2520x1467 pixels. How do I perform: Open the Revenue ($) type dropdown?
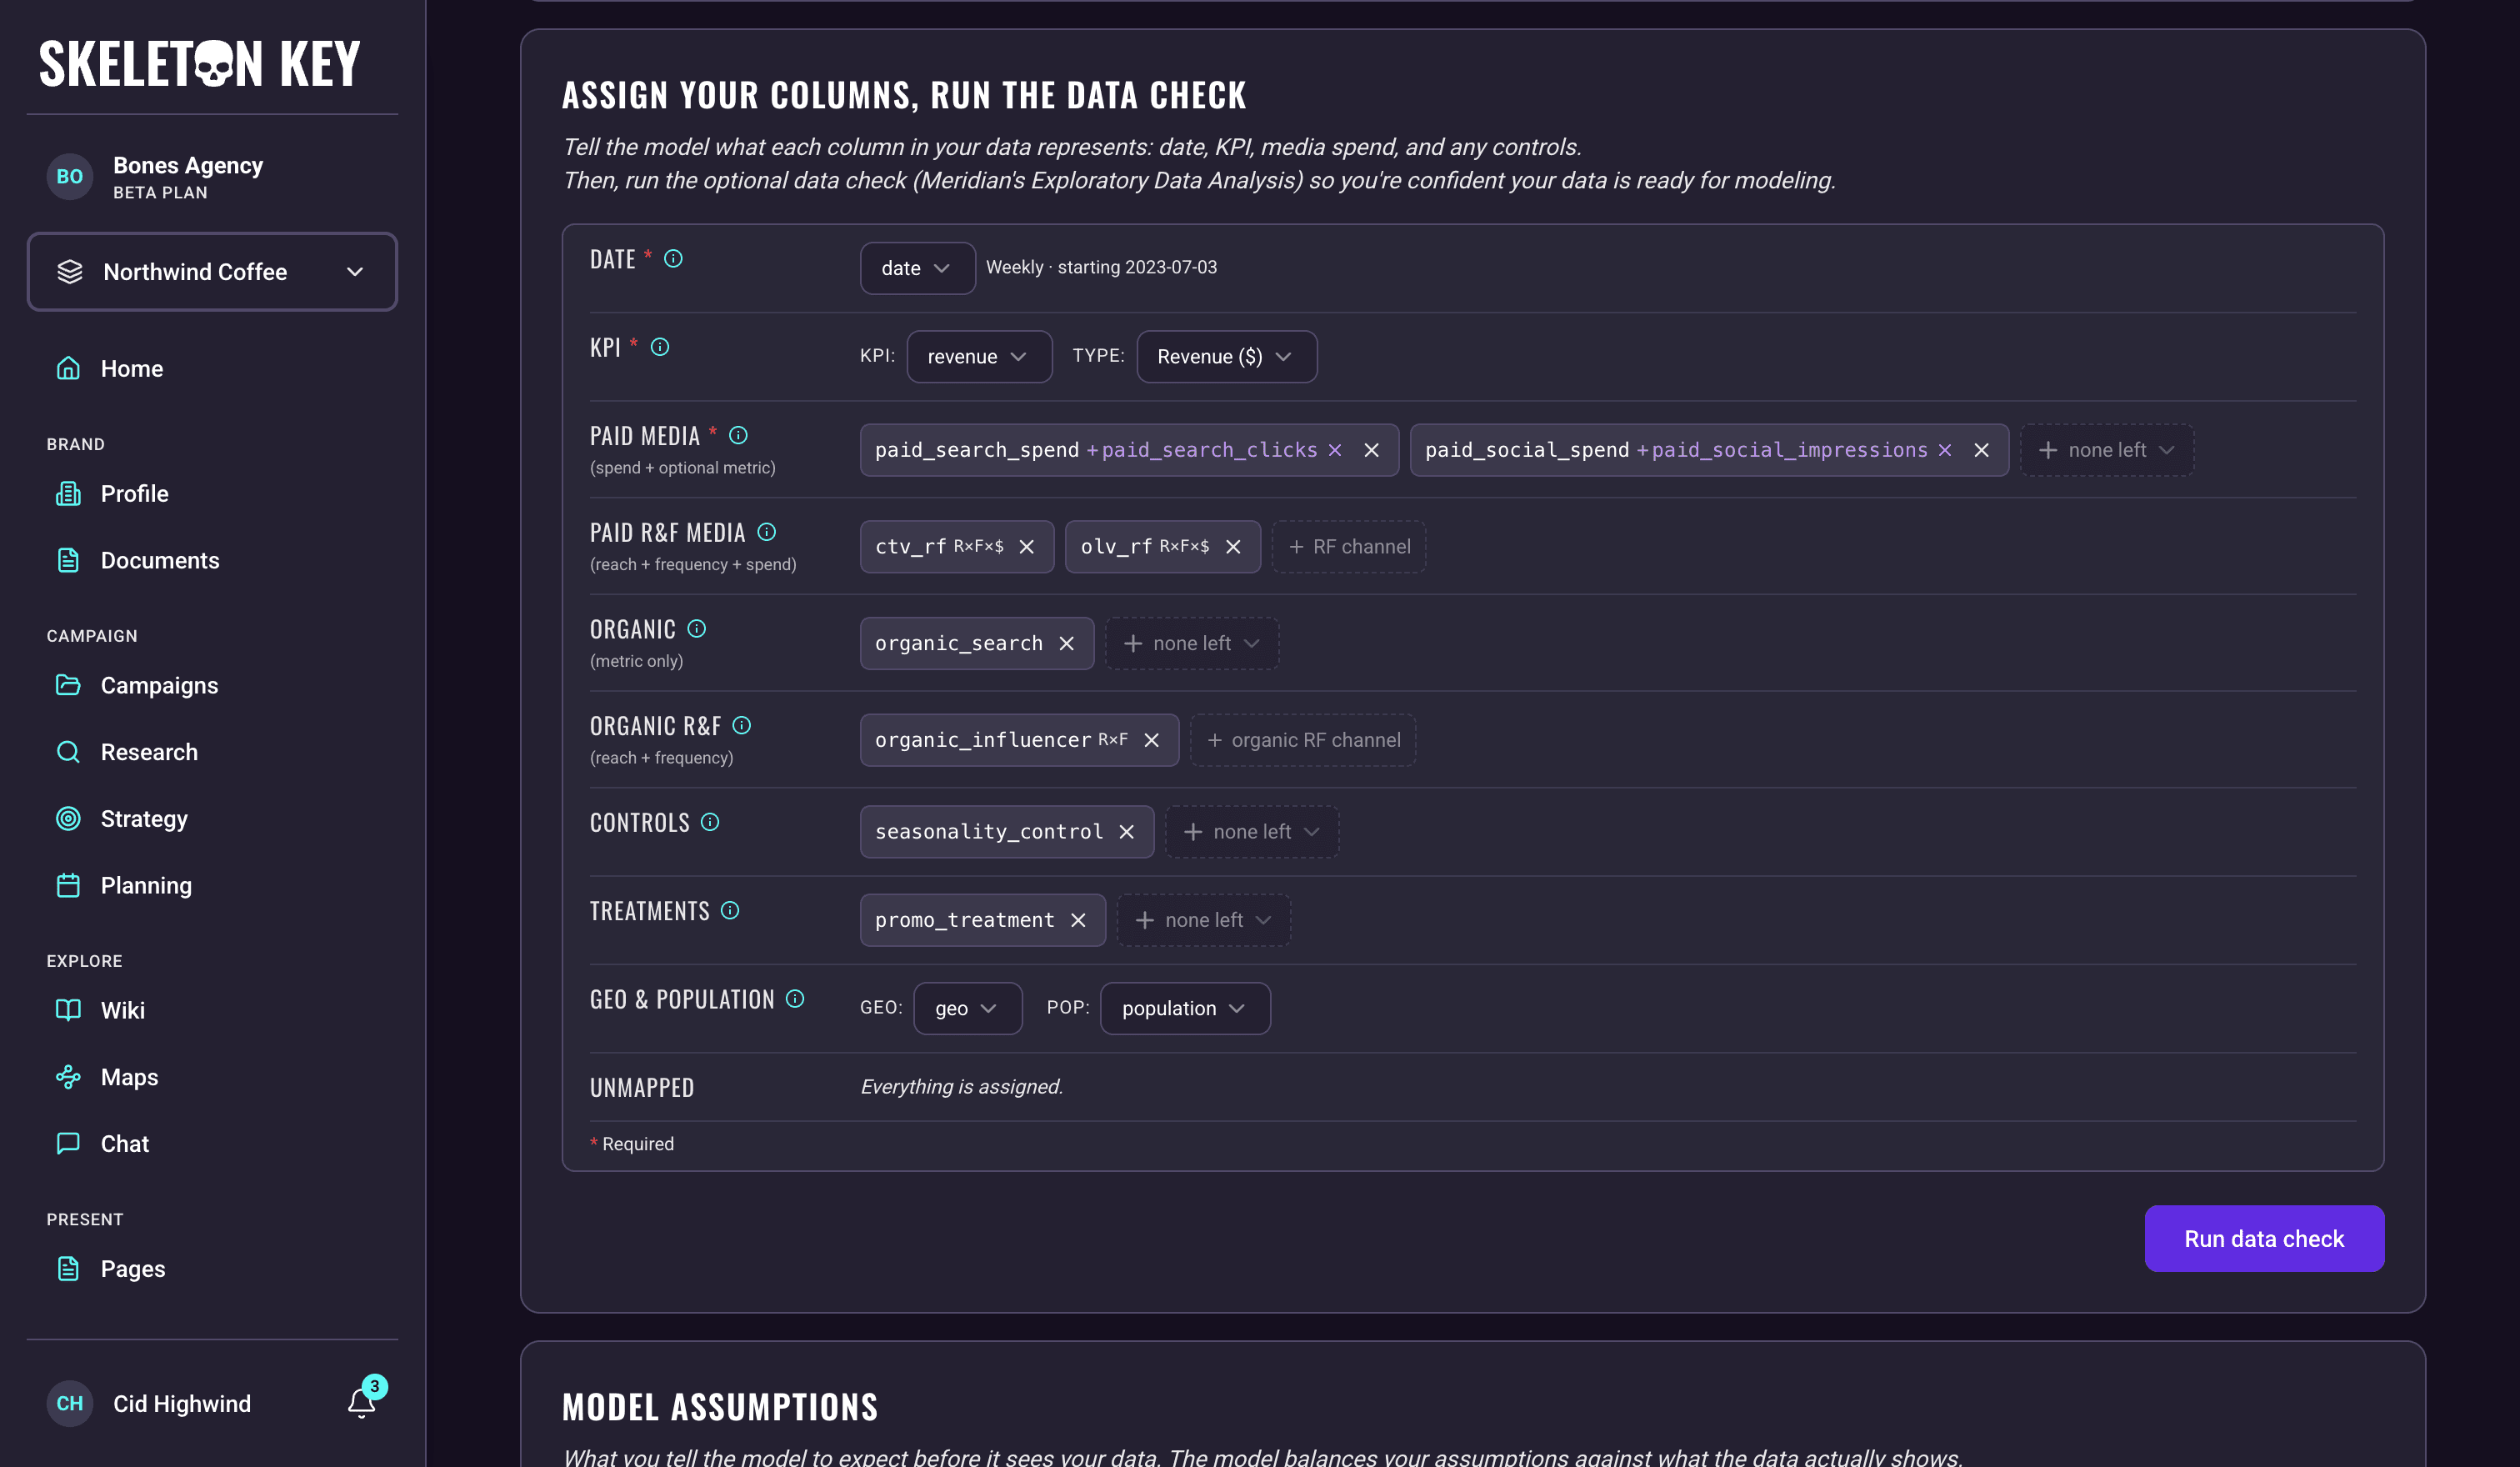point(1226,357)
